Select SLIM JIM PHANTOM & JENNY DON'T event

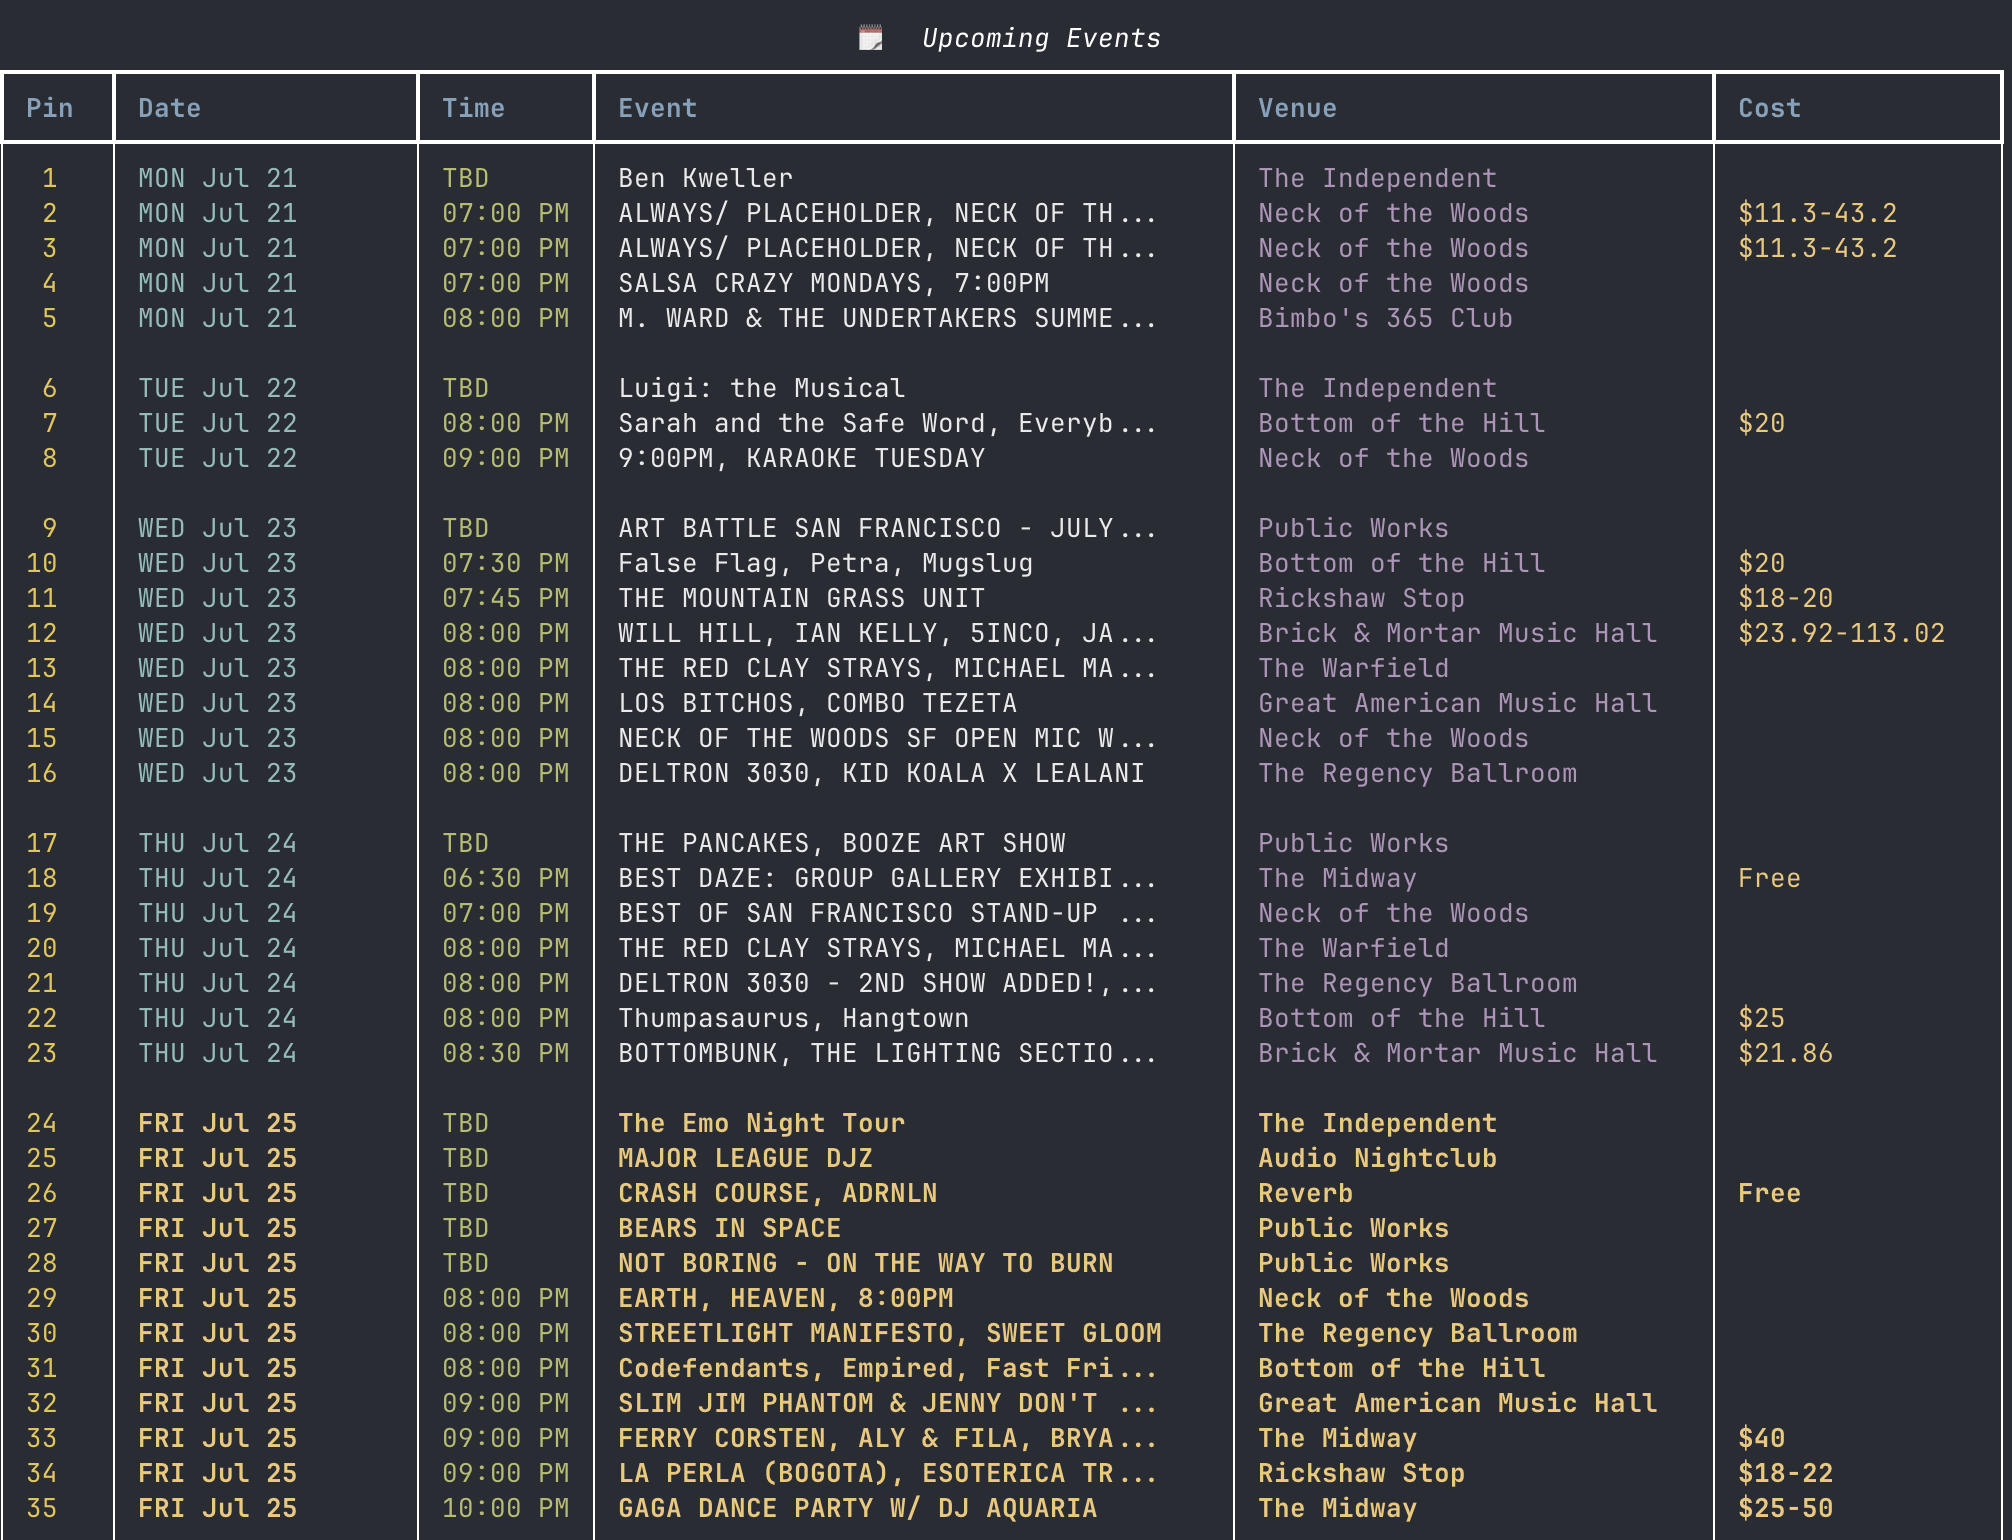[887, 1403]
